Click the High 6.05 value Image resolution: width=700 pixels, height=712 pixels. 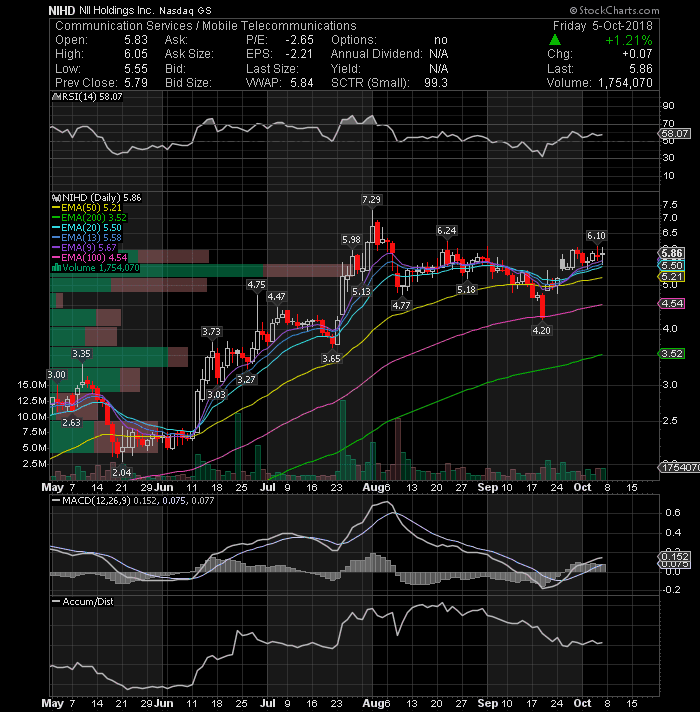[136, 54]
